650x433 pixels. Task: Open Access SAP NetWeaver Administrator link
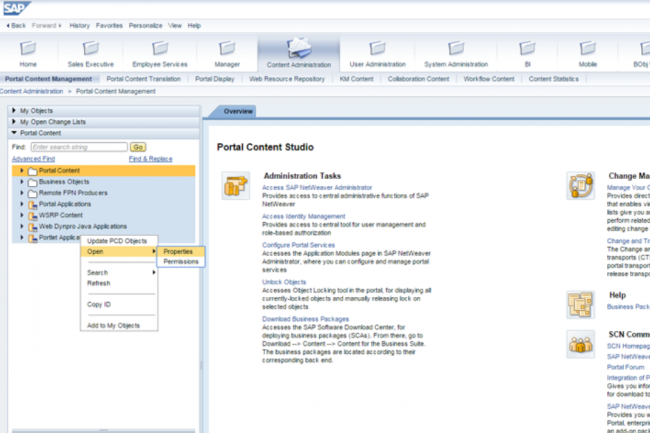[x=317, y=187]
